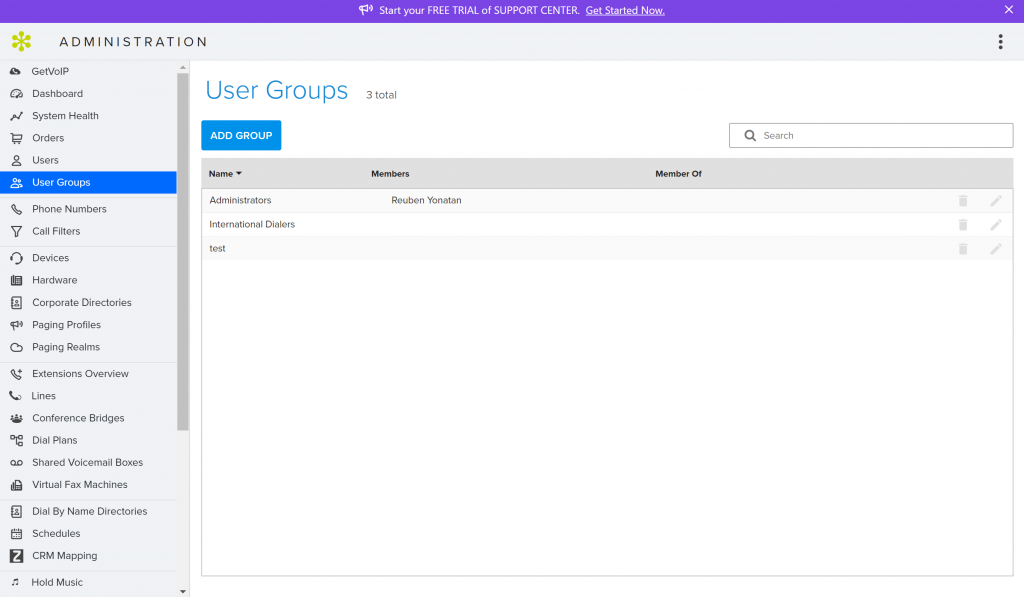Select the Administrators group name
This screenshot has height=597, width=1024.
[x=240, y=201]
